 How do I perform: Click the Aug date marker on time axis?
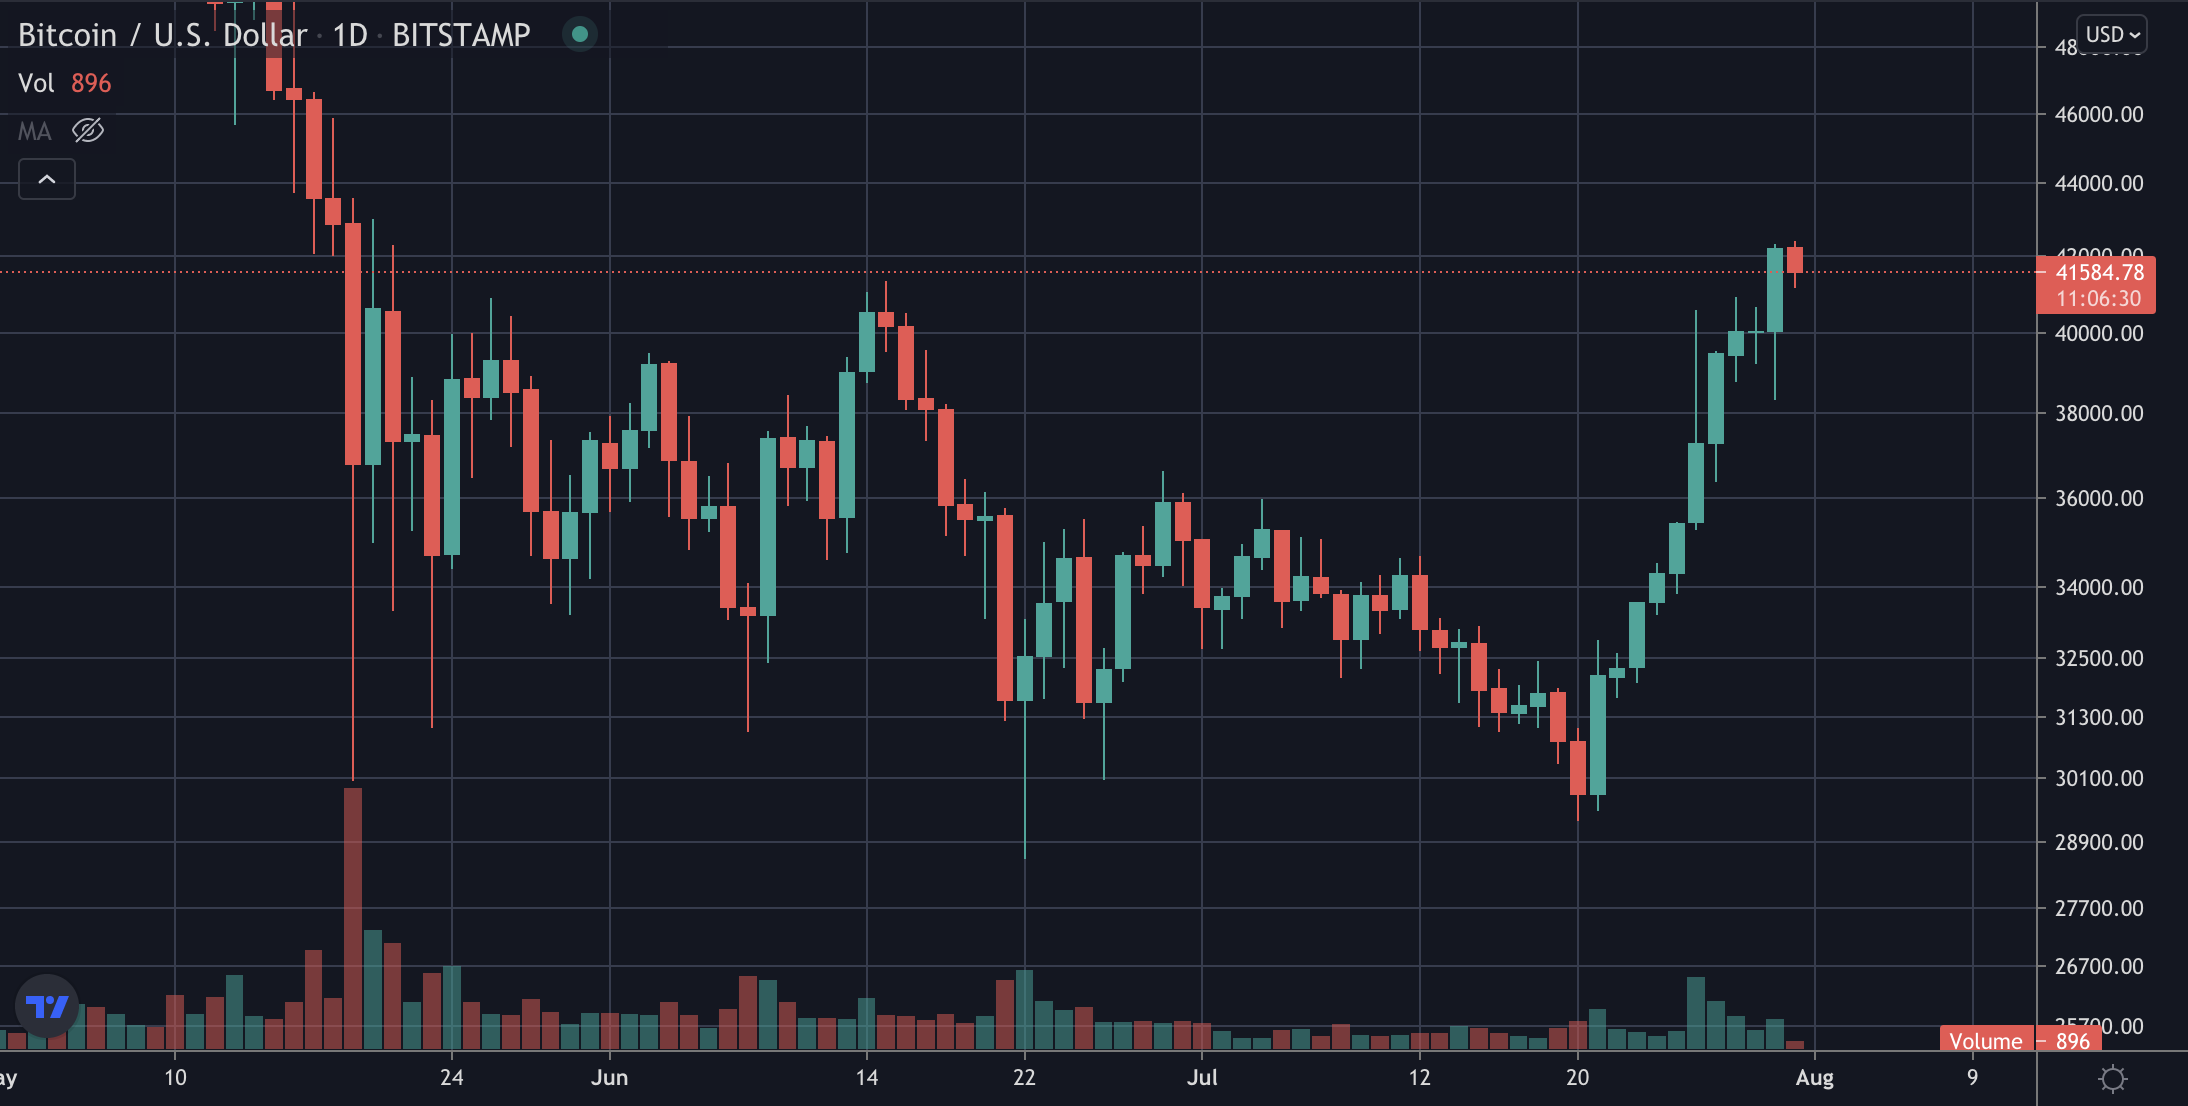coord(1815,1077)
